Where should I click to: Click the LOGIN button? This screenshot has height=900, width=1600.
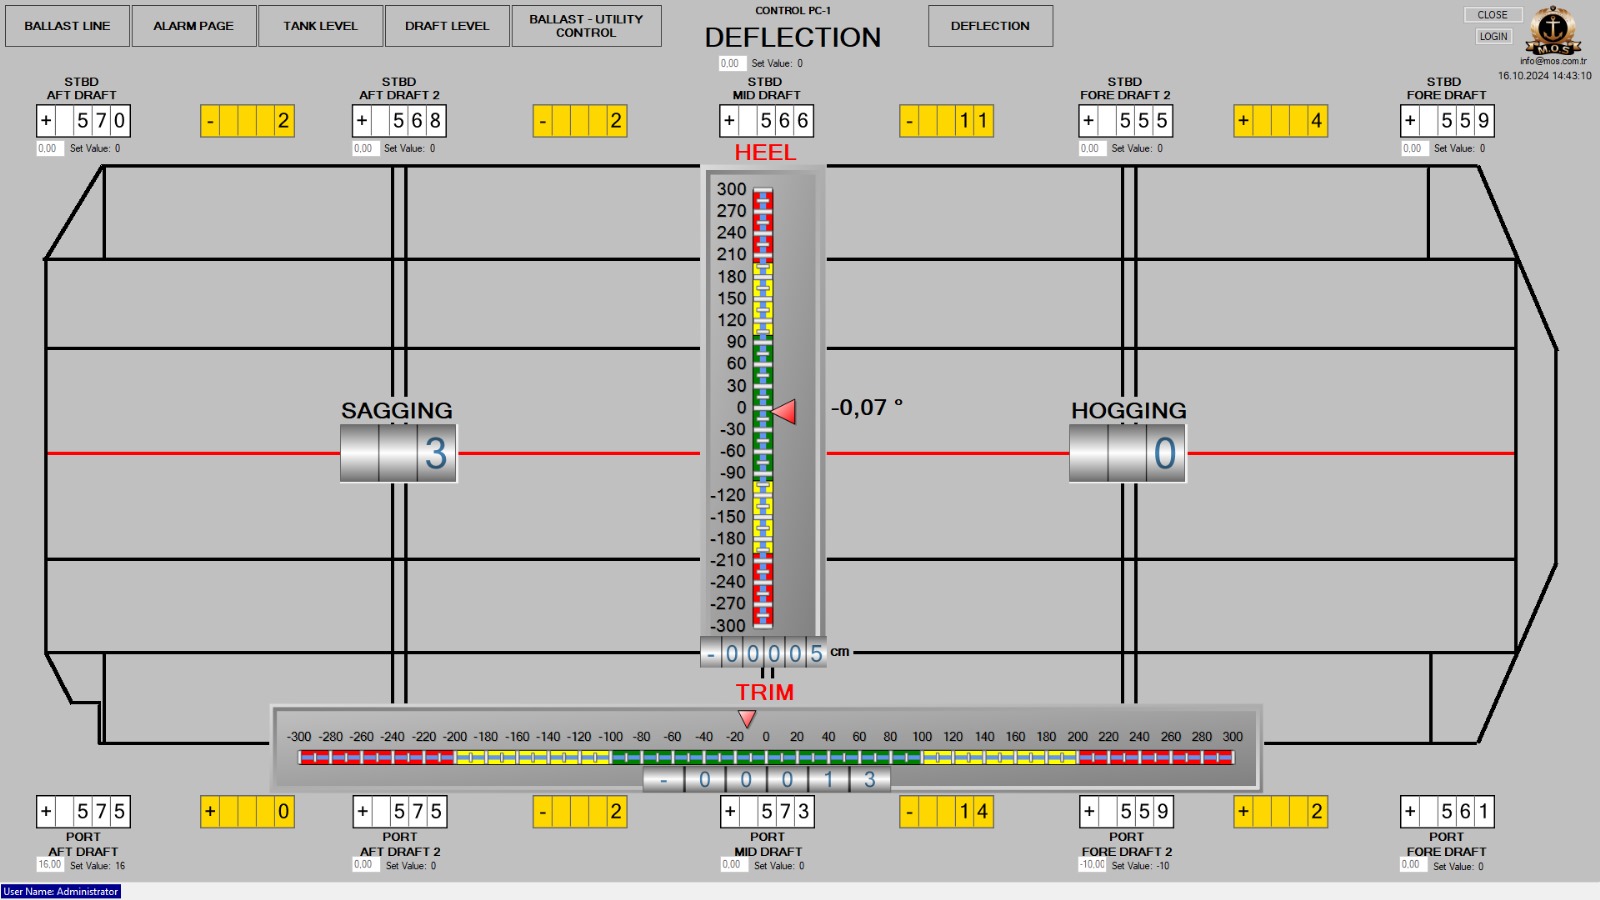click(x=1493, y=36)
